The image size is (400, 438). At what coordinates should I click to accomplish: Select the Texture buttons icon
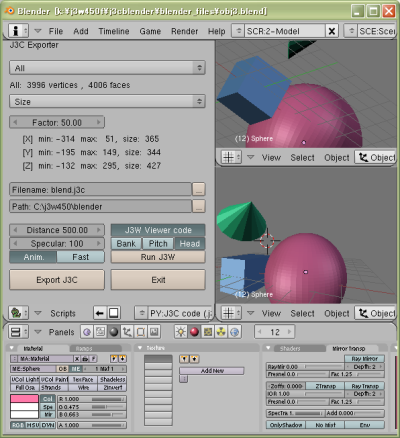[208, 332]
